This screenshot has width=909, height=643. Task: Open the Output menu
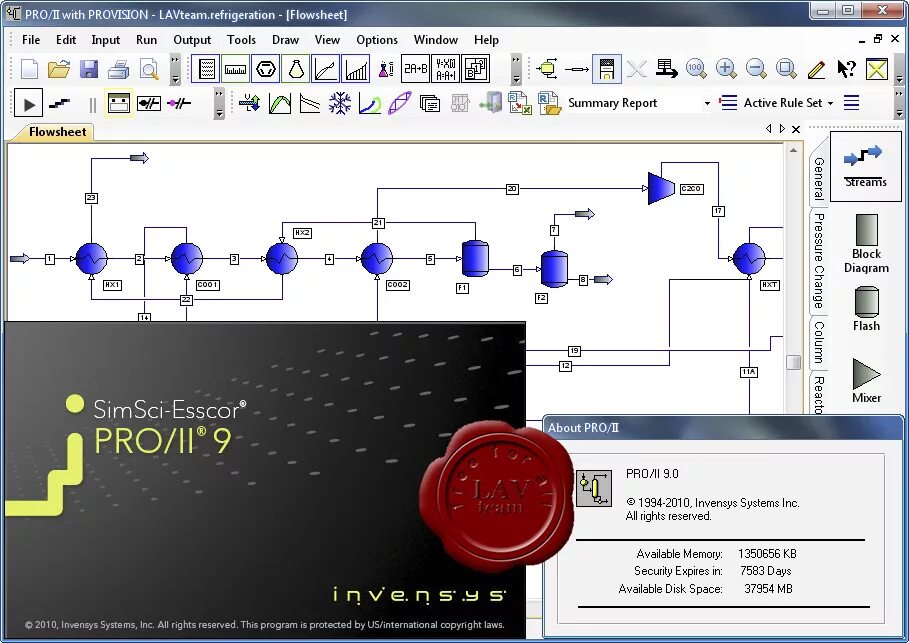[x=192, y=40]
